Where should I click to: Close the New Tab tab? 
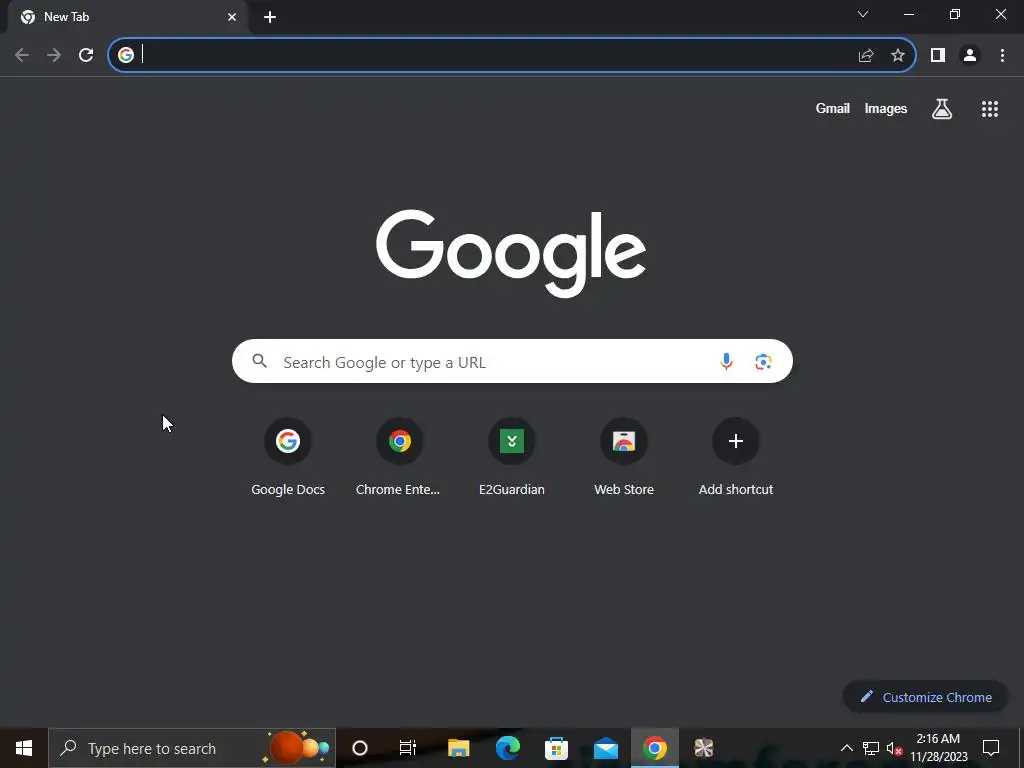(232, 17)
